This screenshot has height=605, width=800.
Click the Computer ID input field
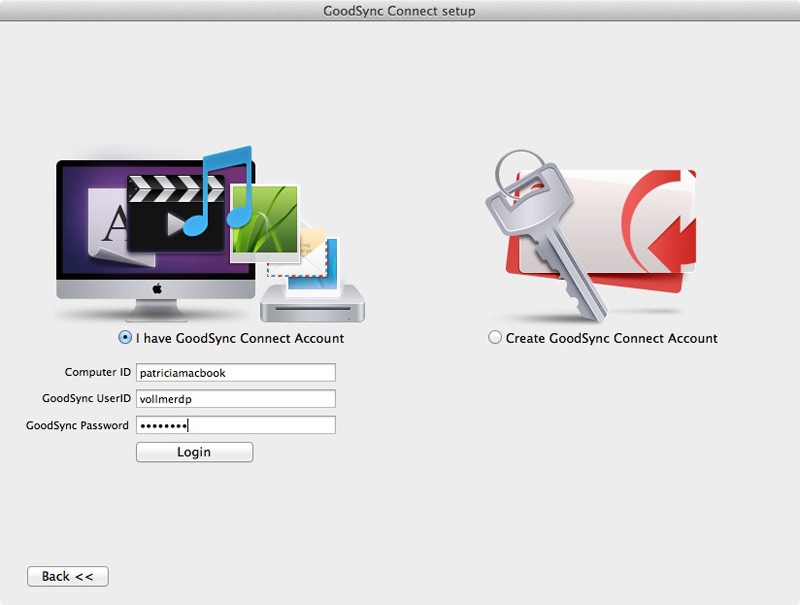click(236, 372)
